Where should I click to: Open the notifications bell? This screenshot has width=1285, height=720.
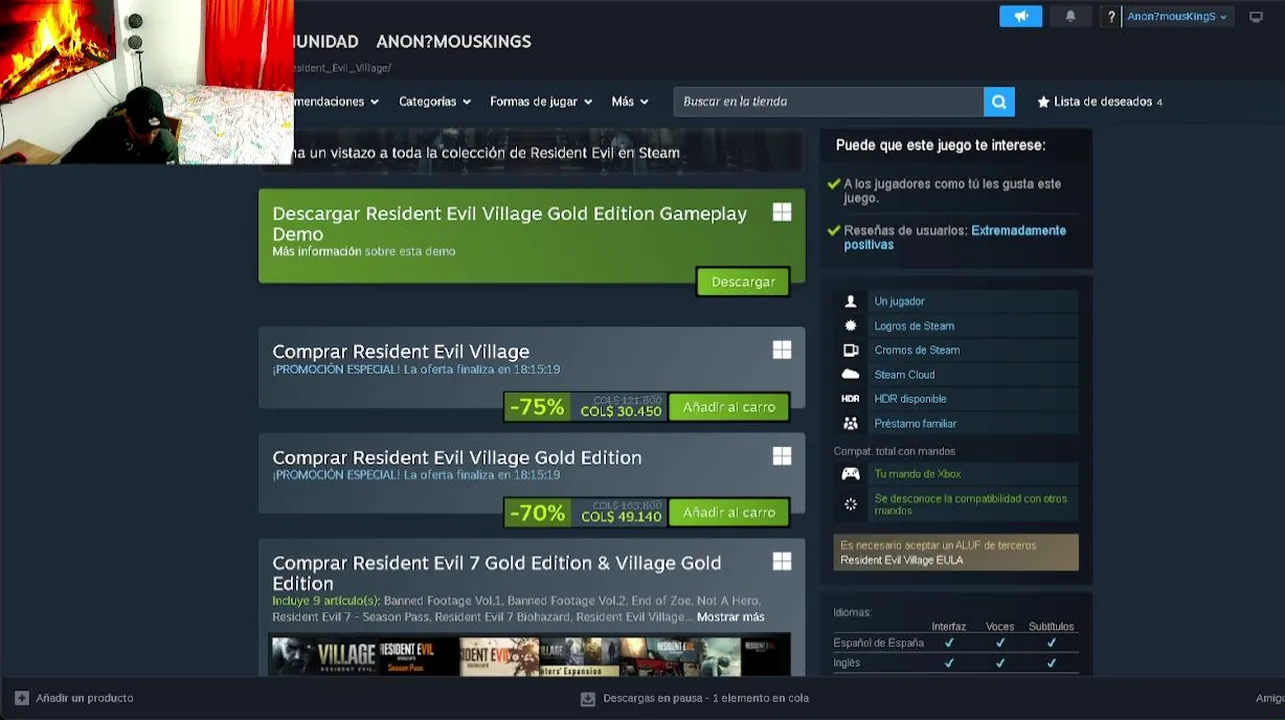click(x=1070, y=17)
